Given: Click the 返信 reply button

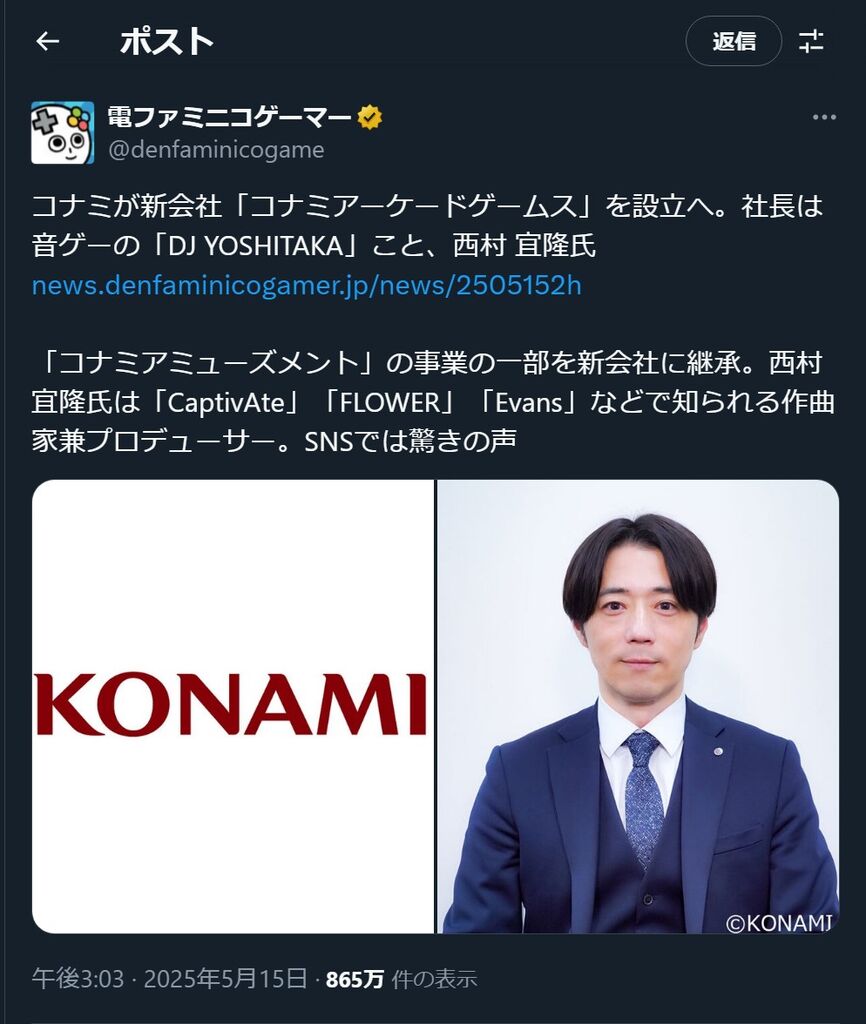Looking at the screenshot, I should point(733,41).
